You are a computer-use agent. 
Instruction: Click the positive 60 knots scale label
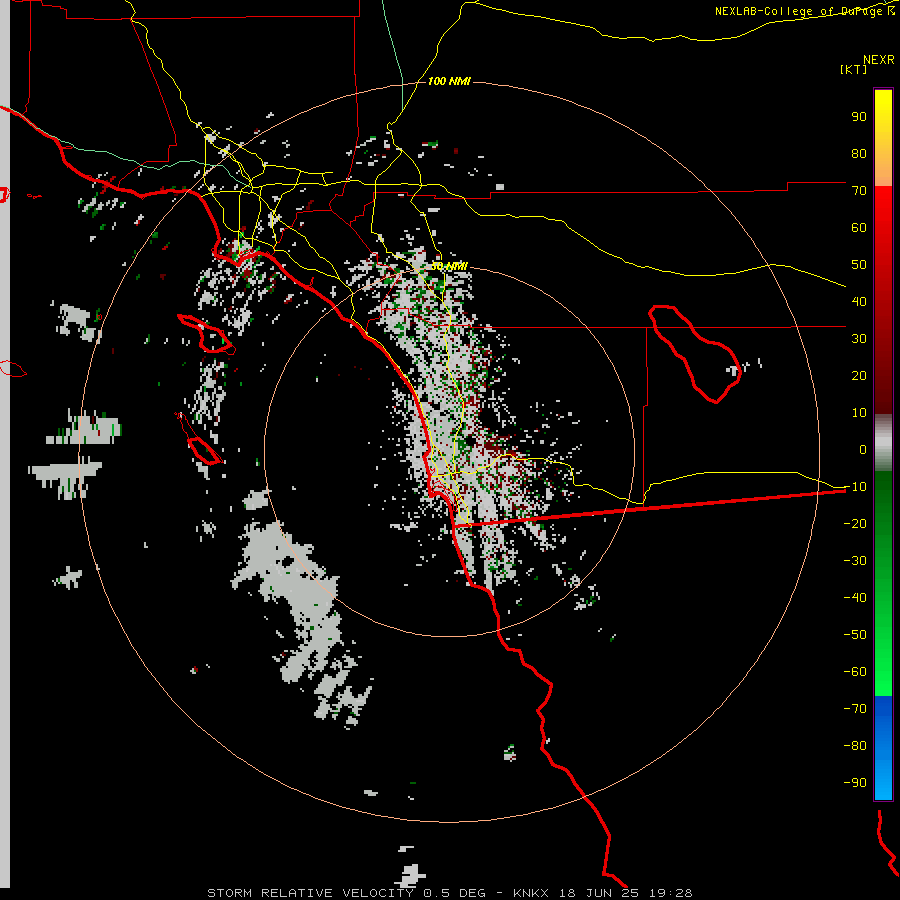[859, 227]
